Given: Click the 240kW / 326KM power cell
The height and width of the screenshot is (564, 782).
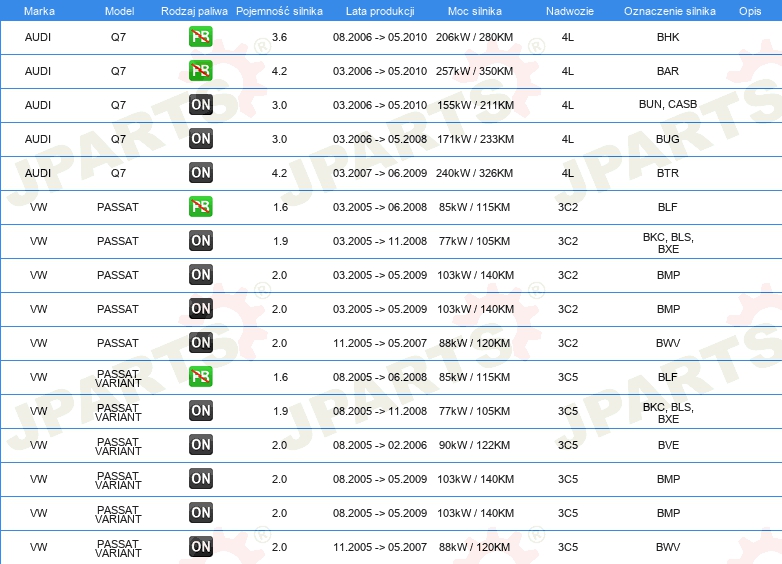Looking at the screenshot, I should point(474,173).
